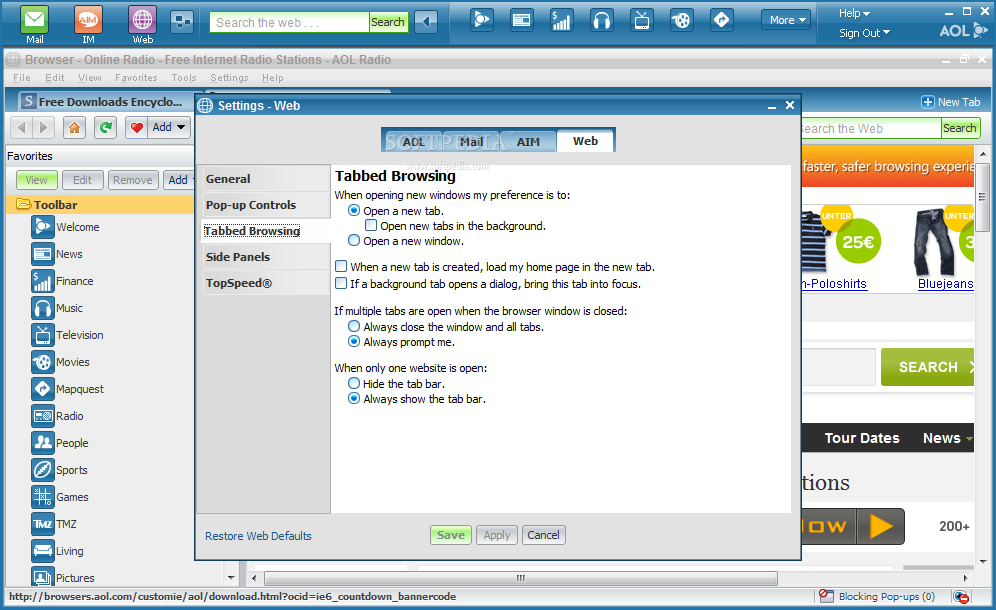Switch to AOL settings tab
The height and width of the screenshot is (610, 996).
pos(414,142)
